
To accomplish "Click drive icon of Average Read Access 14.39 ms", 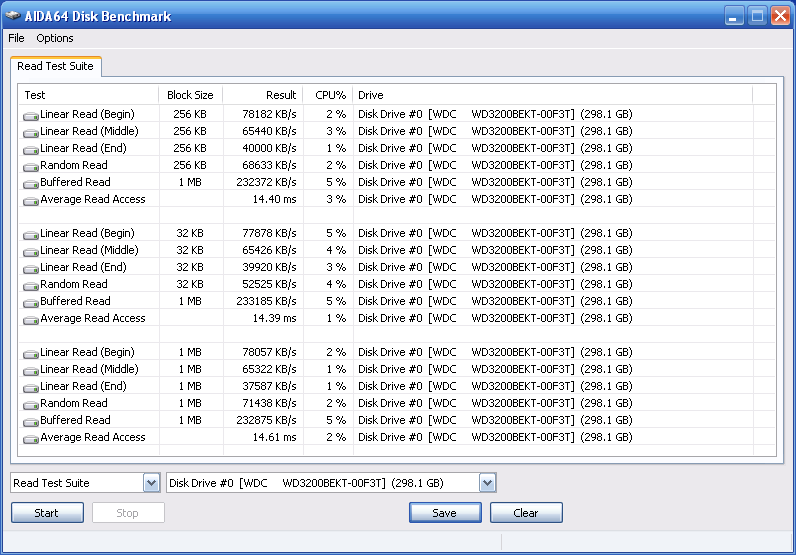I will pos(31,320).
